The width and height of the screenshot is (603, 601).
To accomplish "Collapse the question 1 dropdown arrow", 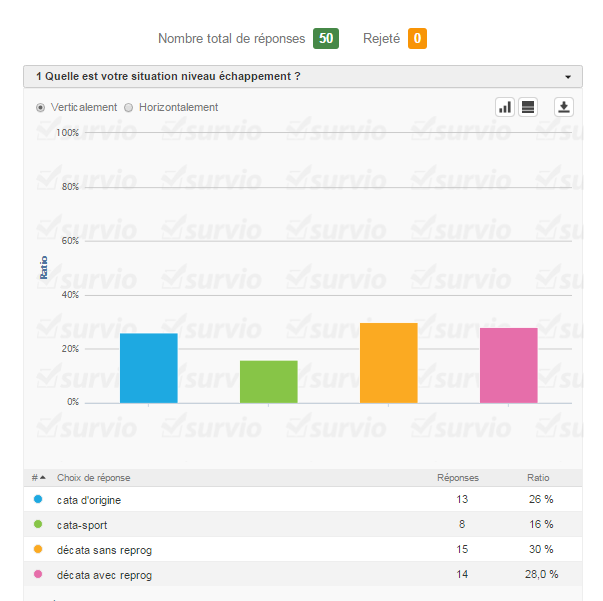I will [x=567, y=77].
